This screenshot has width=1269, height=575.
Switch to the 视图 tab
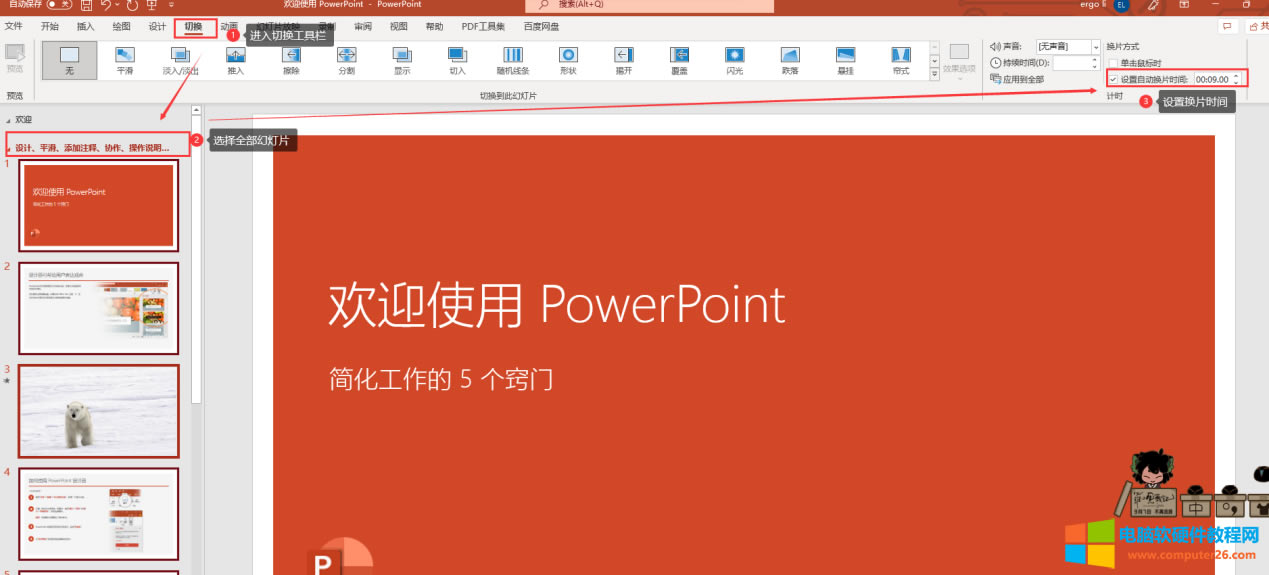click(x=399, y=26)
